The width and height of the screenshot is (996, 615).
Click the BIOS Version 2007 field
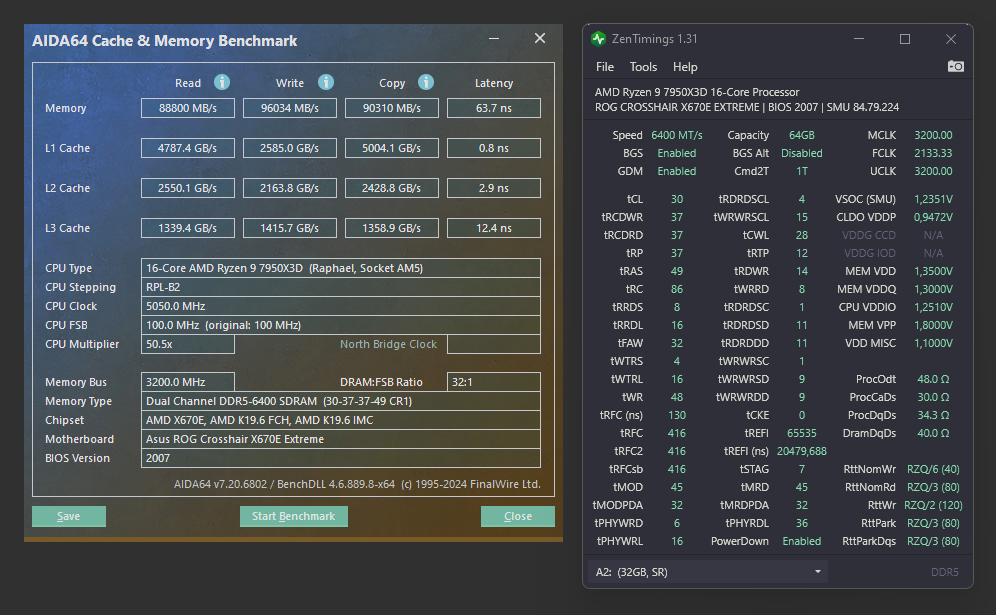340,458
